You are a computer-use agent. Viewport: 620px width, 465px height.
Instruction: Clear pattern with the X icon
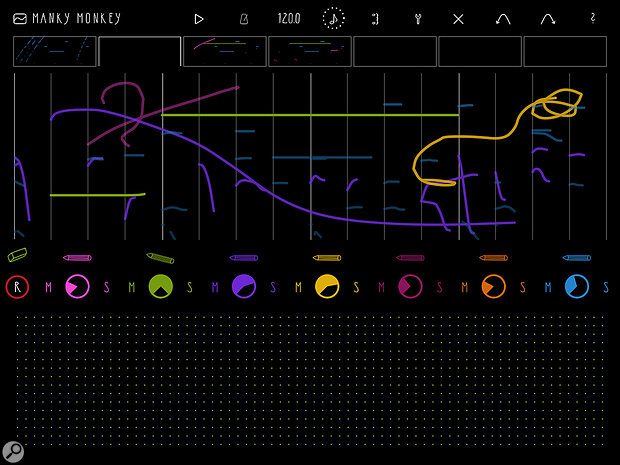pyautogui.click(x=458, y=19)
